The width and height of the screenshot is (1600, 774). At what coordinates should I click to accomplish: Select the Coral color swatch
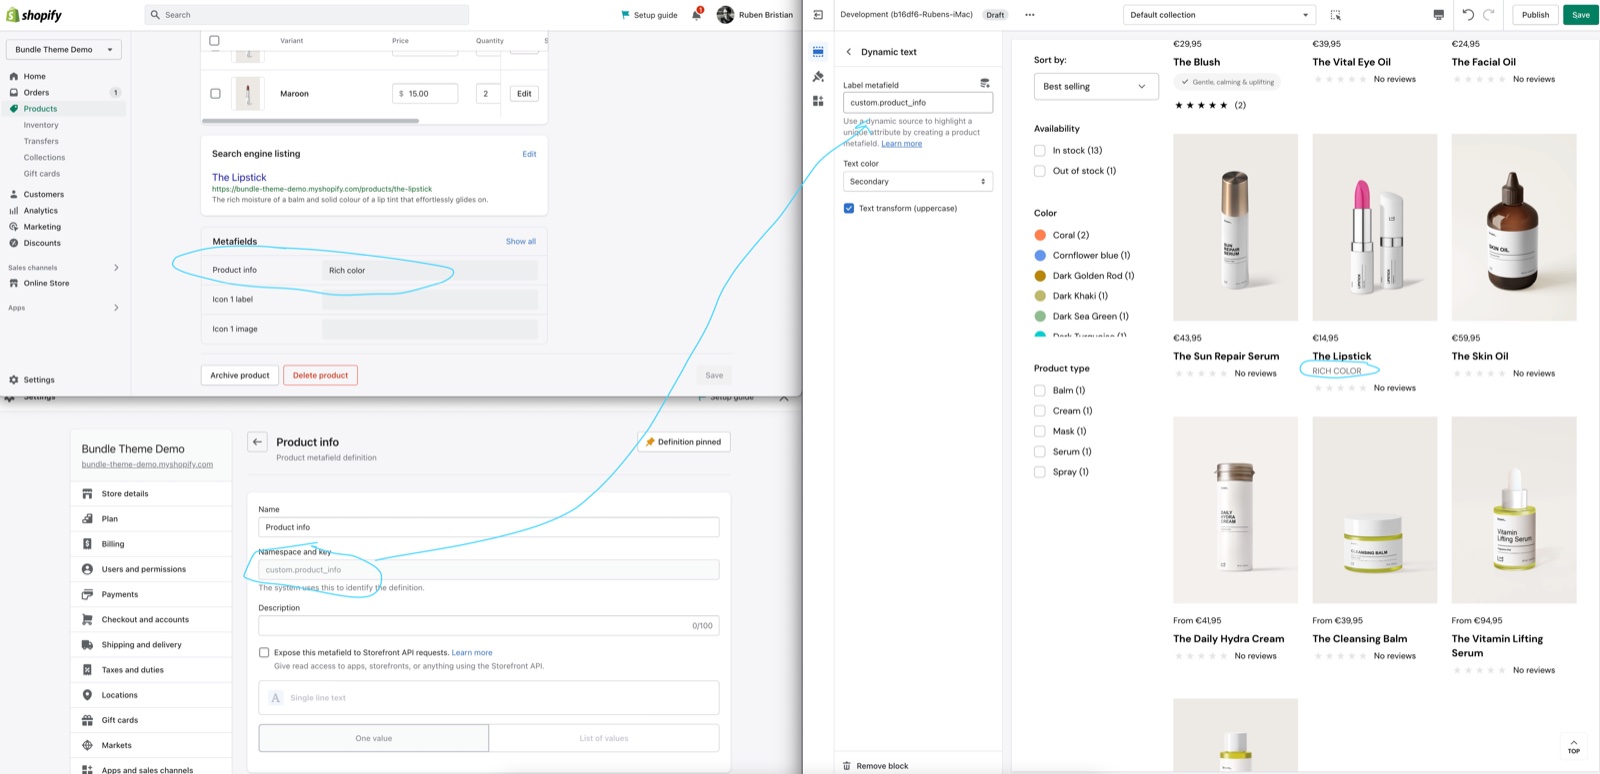coord(1040,235)
